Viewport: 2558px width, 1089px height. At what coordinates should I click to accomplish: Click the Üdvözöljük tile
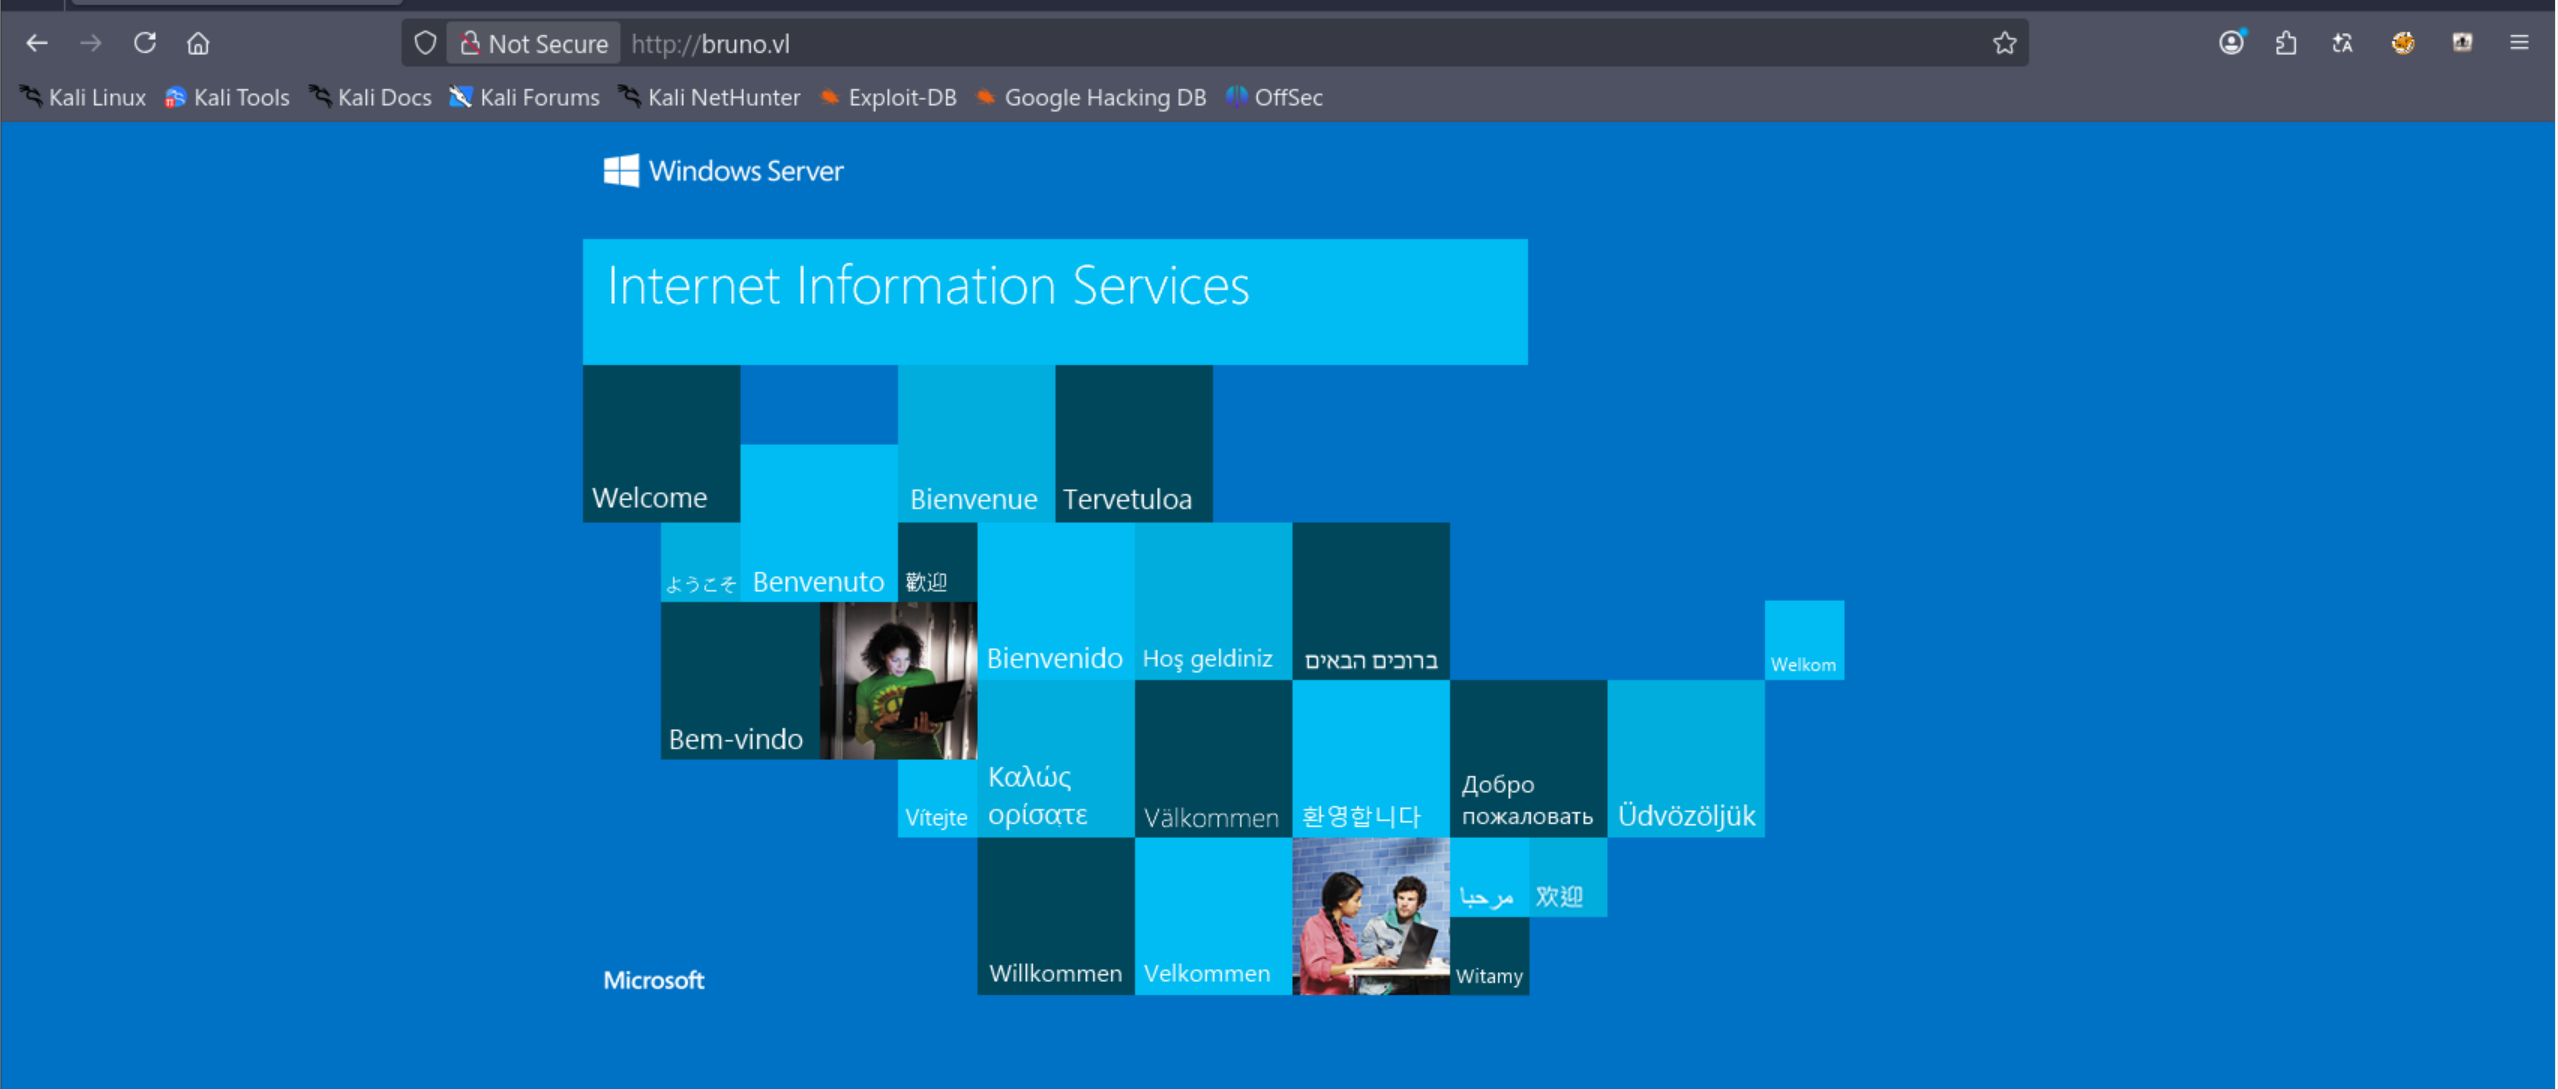click(x=1686, y=759)
